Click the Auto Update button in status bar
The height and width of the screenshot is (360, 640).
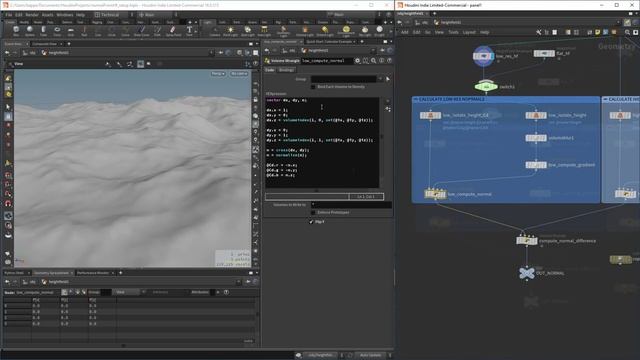point(371,355)
